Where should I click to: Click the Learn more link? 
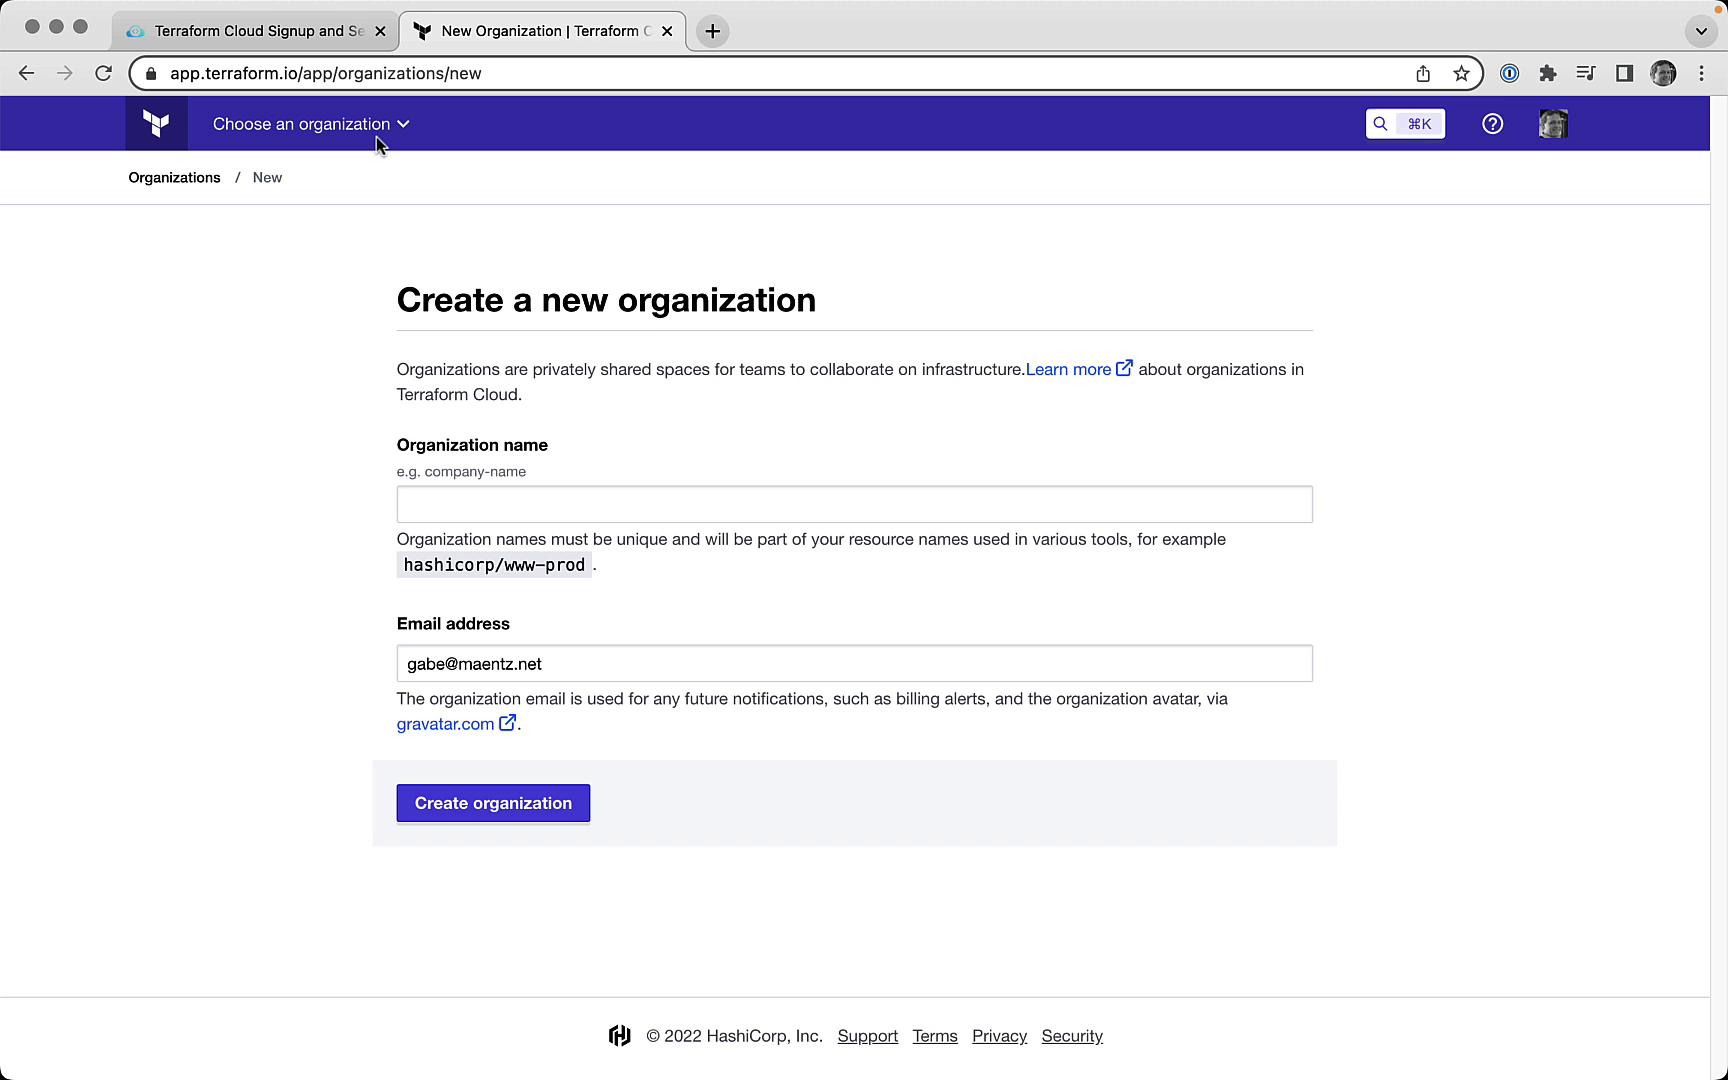coord(1079,369)
